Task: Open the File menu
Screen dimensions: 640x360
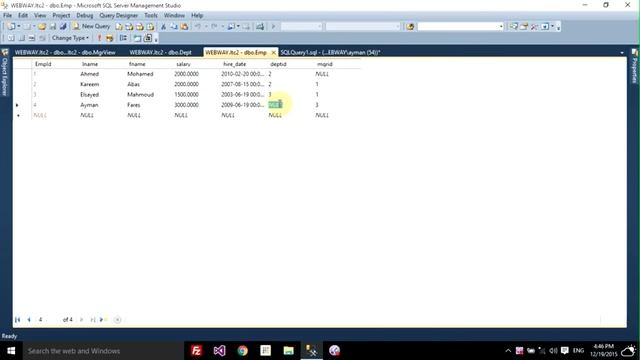Action: pyautogui.click(x=7, y=16)
